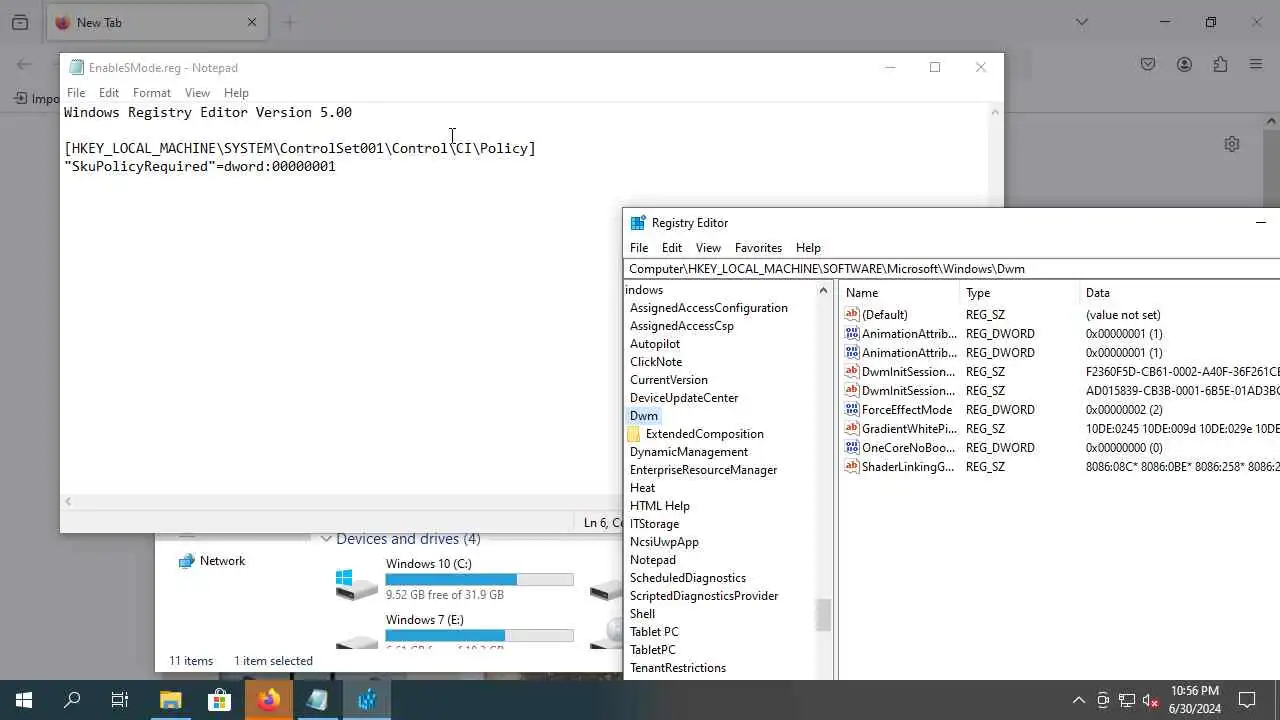Open Notepad File menu

pos(76,93)
